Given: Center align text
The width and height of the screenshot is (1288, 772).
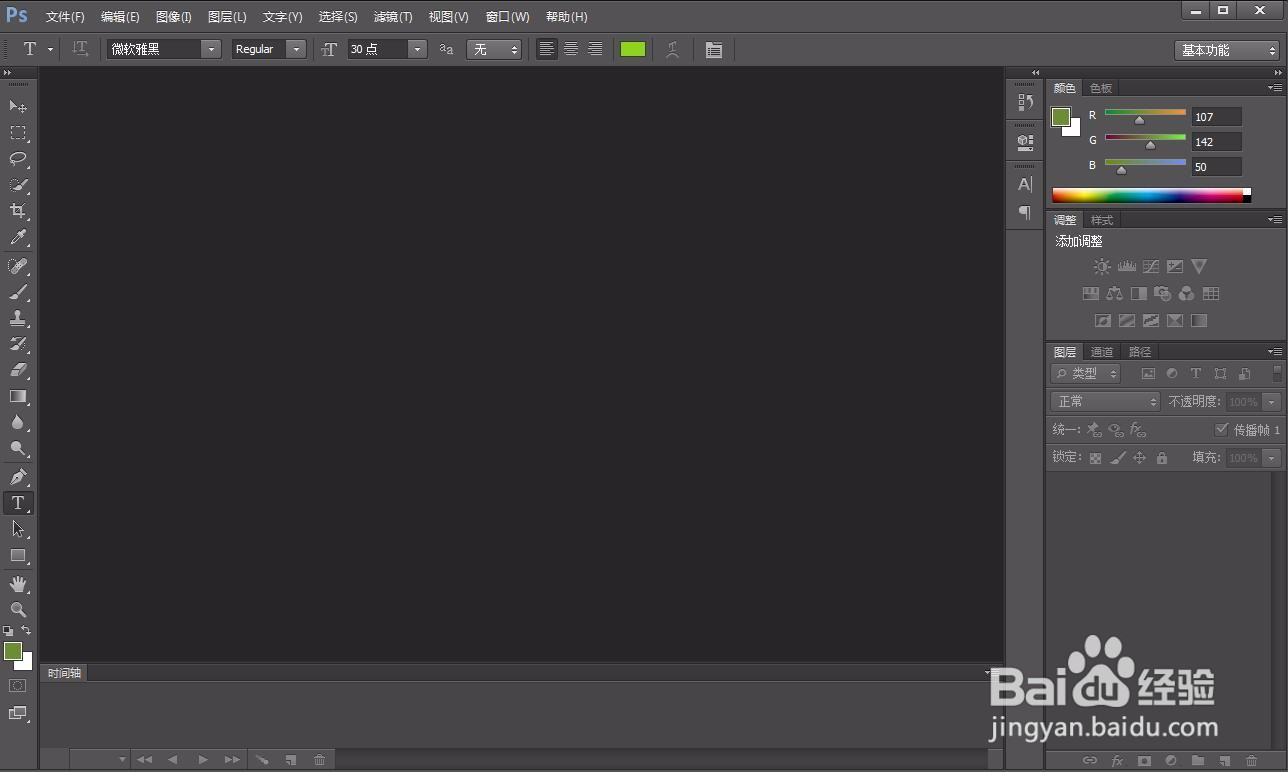Looking at the screenshot, I should coord(571,49).
